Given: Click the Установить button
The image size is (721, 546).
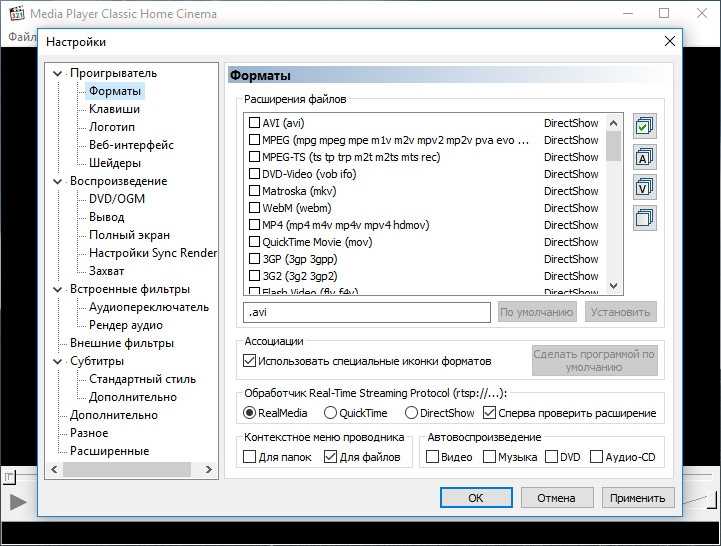Looking at the screenshot, I should pyautogui.click(x=620, y=312).
